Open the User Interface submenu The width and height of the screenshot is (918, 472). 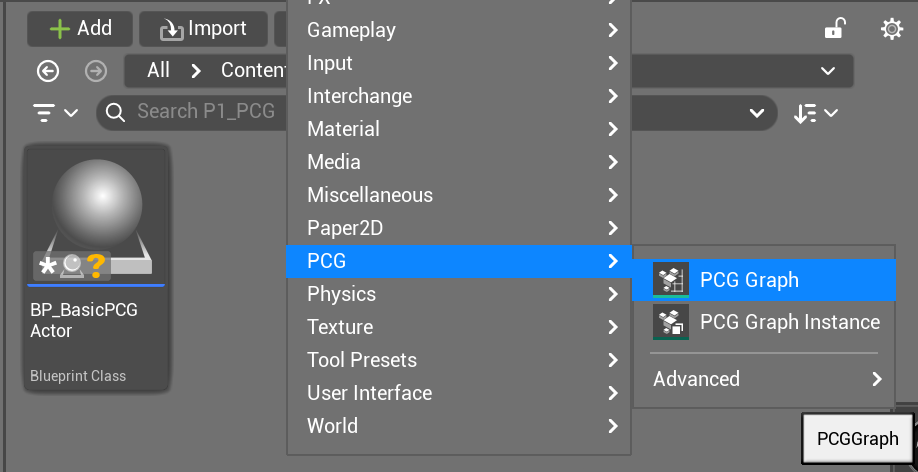click(x=458, y=393)
